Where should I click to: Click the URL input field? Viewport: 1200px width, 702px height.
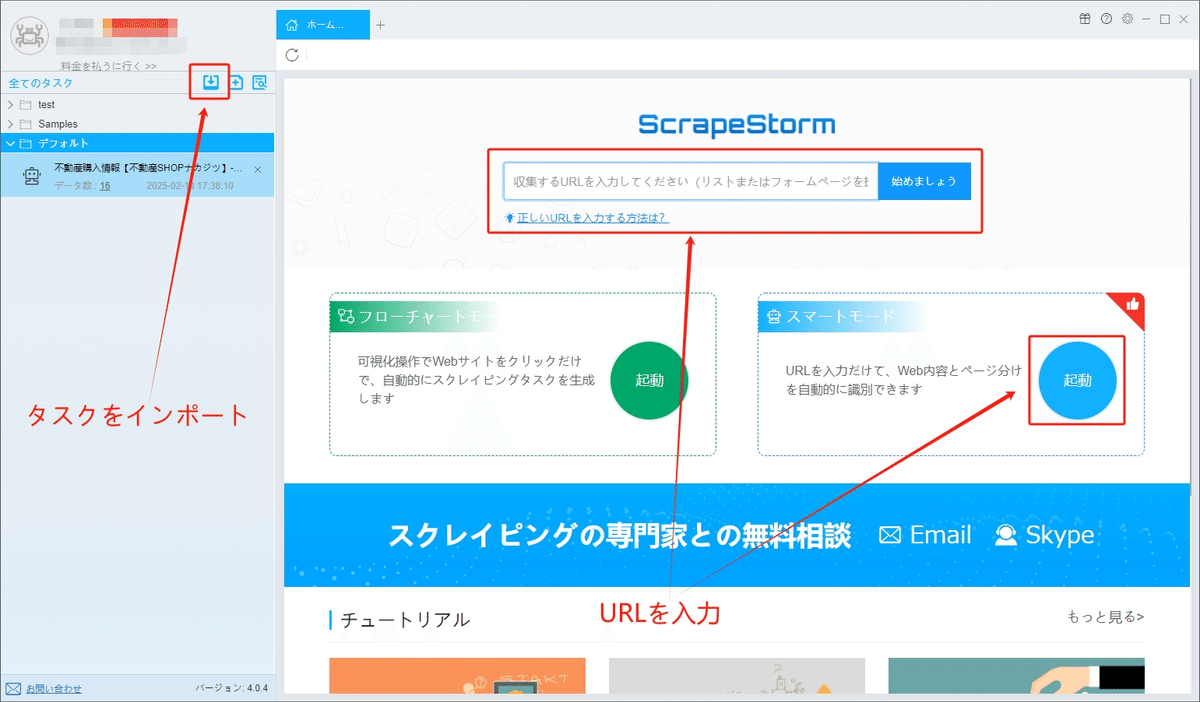(691, 181)
